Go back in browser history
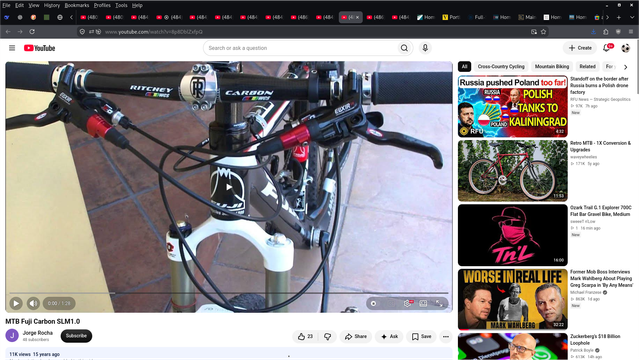The width and height of the screenshot is (639, 360). (8, 32)
